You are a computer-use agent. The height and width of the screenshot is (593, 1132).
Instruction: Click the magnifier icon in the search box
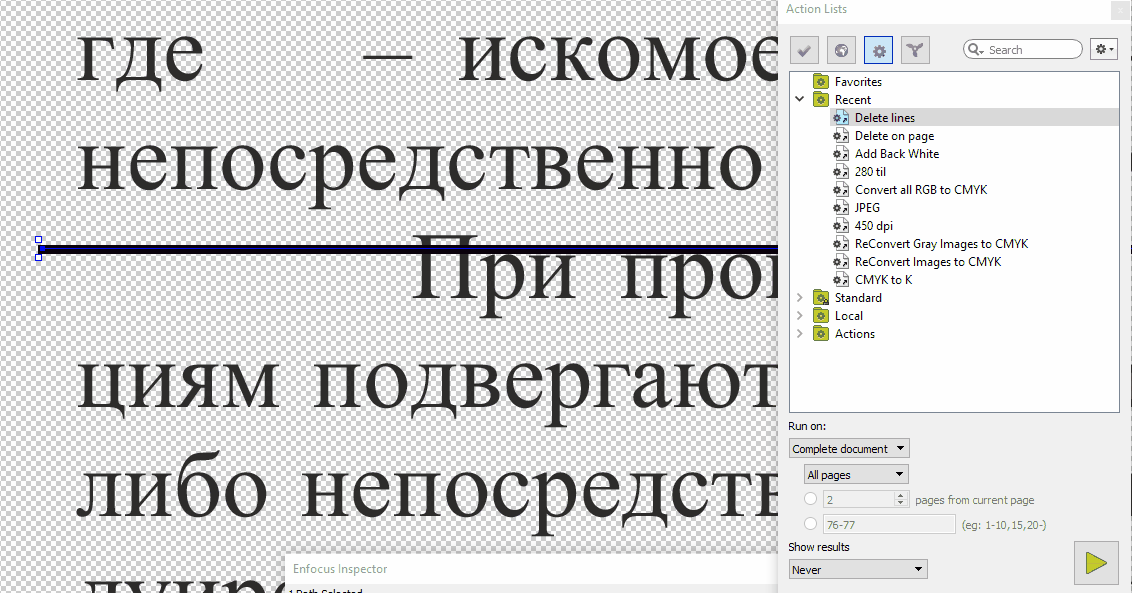975,49
